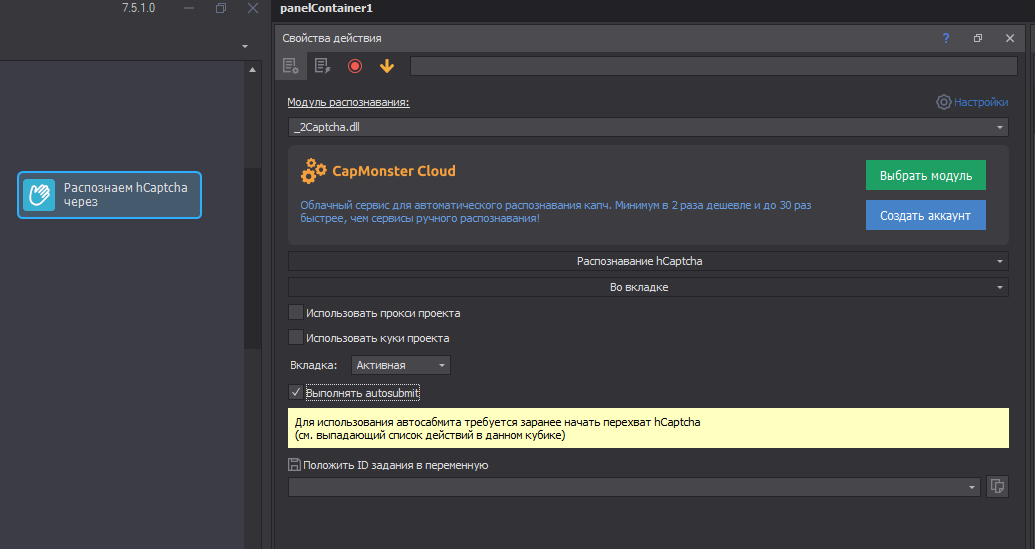
Task: Click the yellow autosubmit hint message
Action: coord(648,428)
